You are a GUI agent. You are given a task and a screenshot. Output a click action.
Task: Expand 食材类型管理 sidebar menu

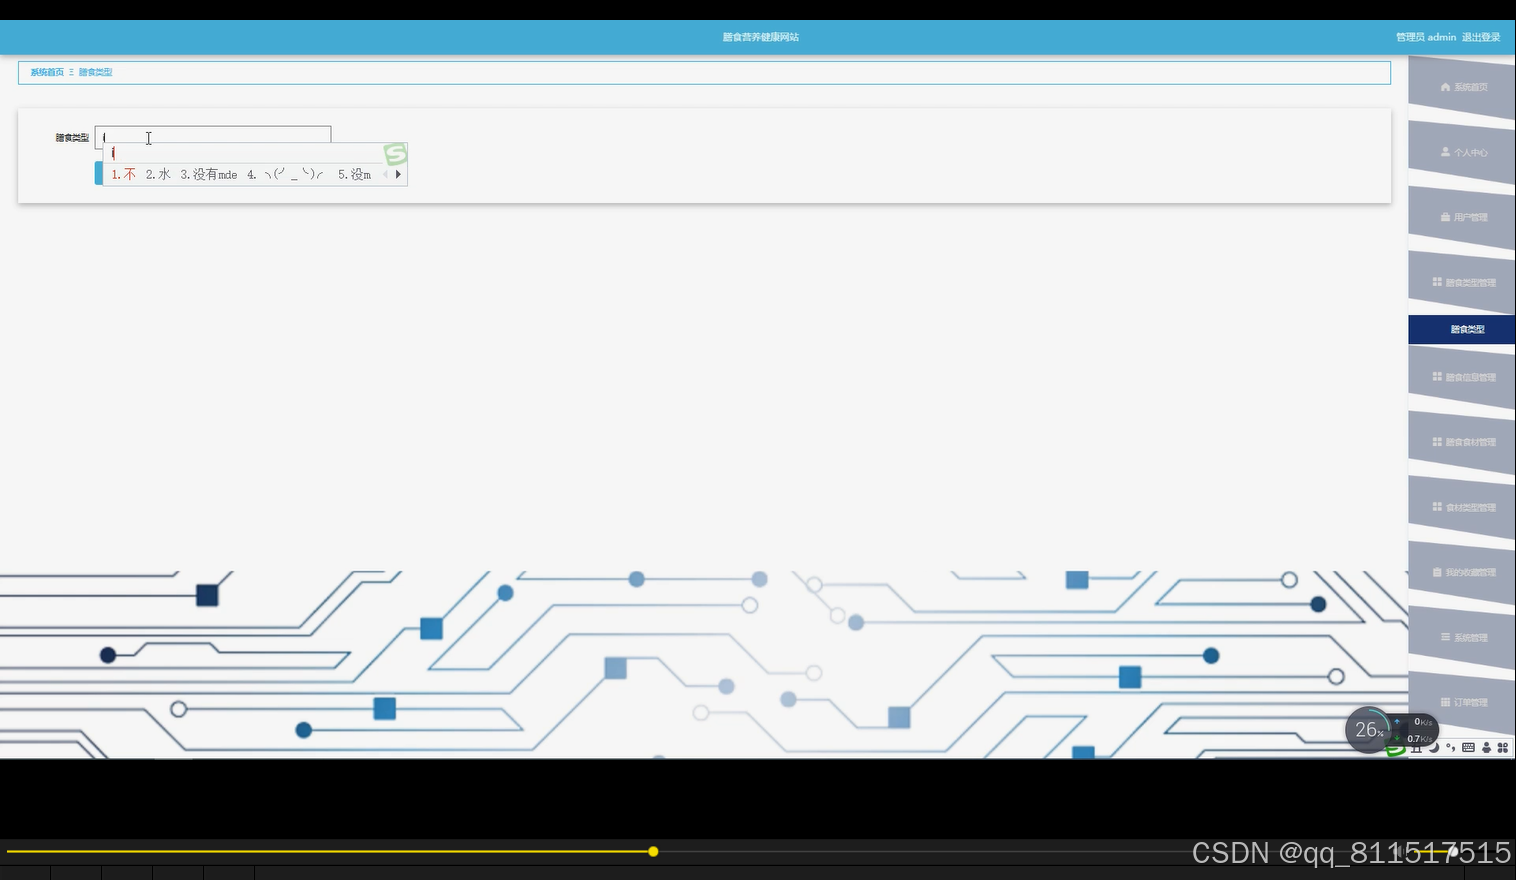click(x=1462, y=507)
